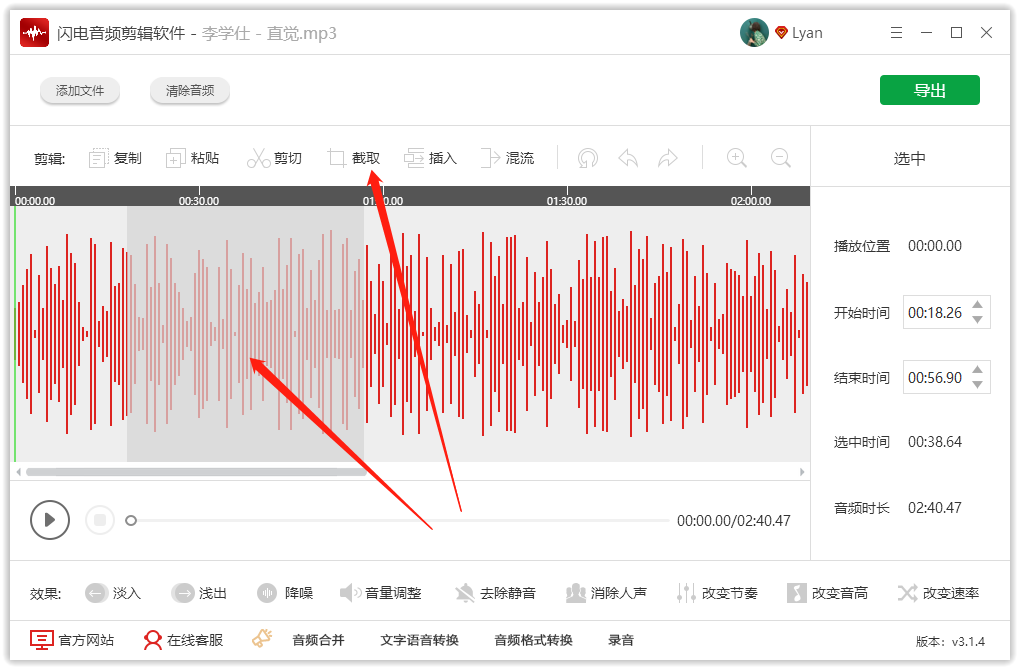Click the waveform horizontal scrollbar thumb
Image resolution: width=1020 pixels, height=670 pixels.
click(196, 472)
